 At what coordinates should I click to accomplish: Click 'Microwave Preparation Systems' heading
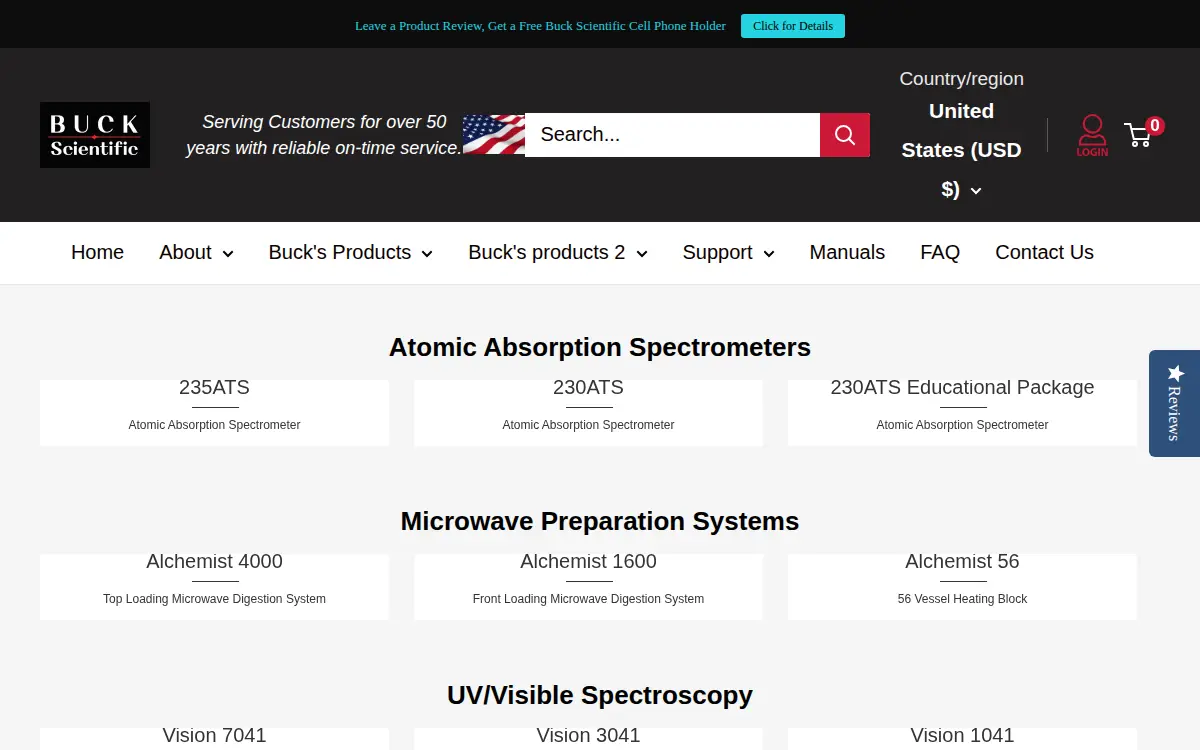tap(600, 521)
